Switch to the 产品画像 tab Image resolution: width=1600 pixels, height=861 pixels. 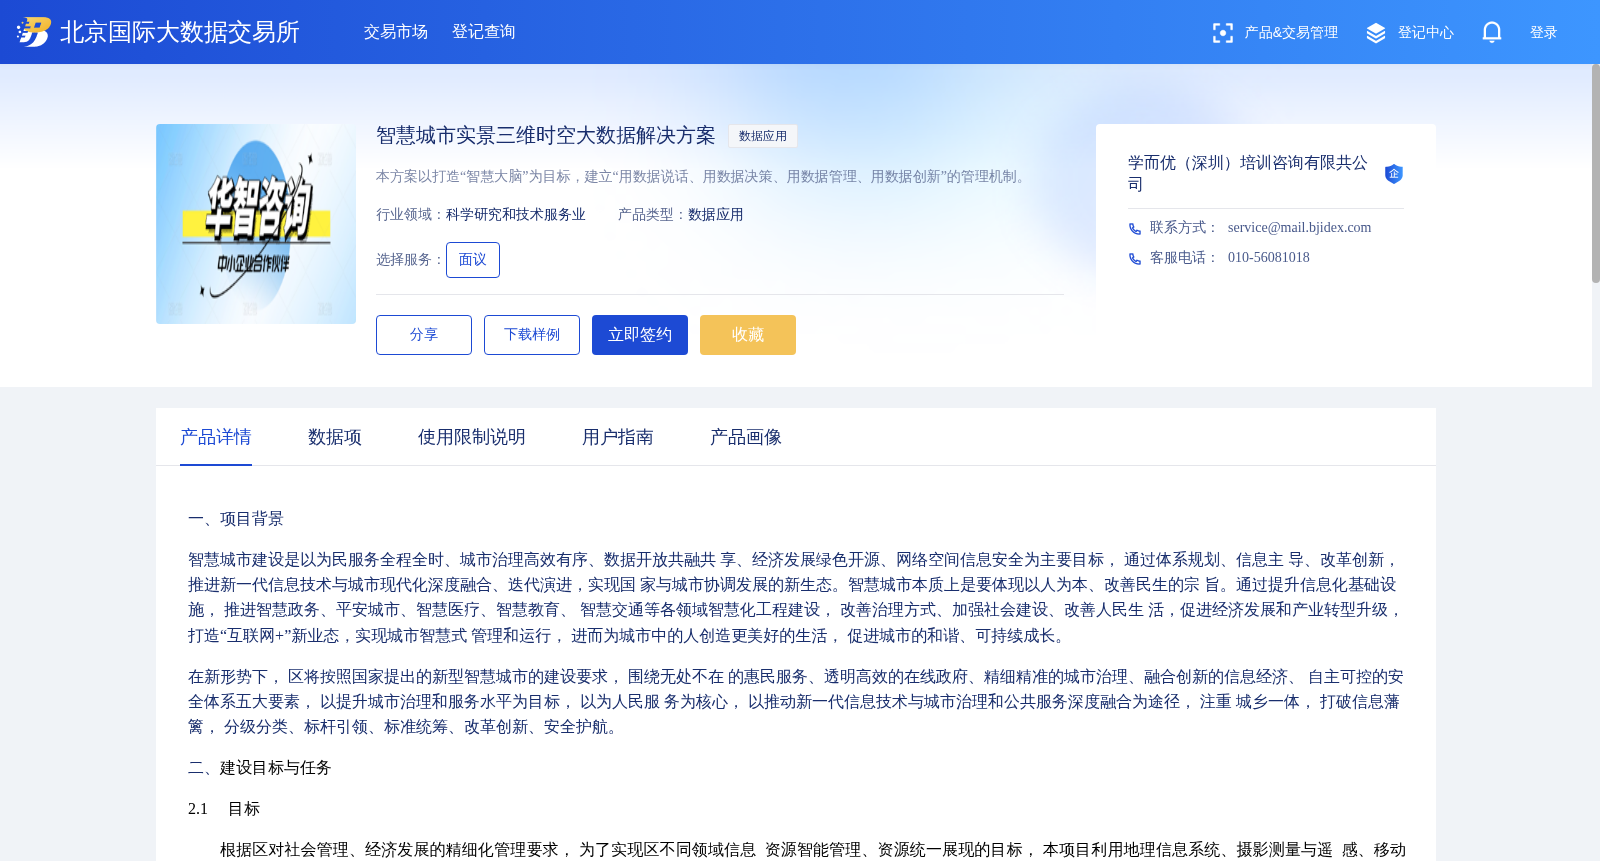[746, 437]
